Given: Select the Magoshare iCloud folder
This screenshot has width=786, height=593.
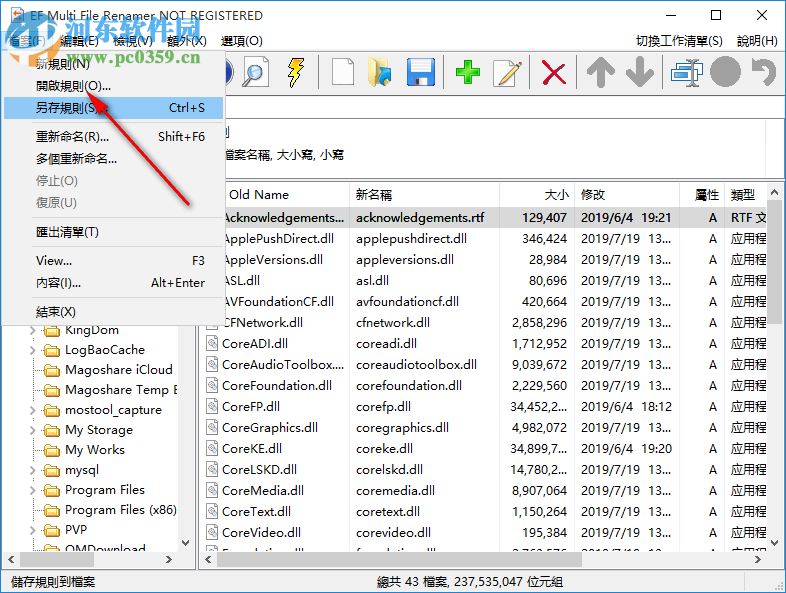Looking at the screenshot, I should (119, 370).
